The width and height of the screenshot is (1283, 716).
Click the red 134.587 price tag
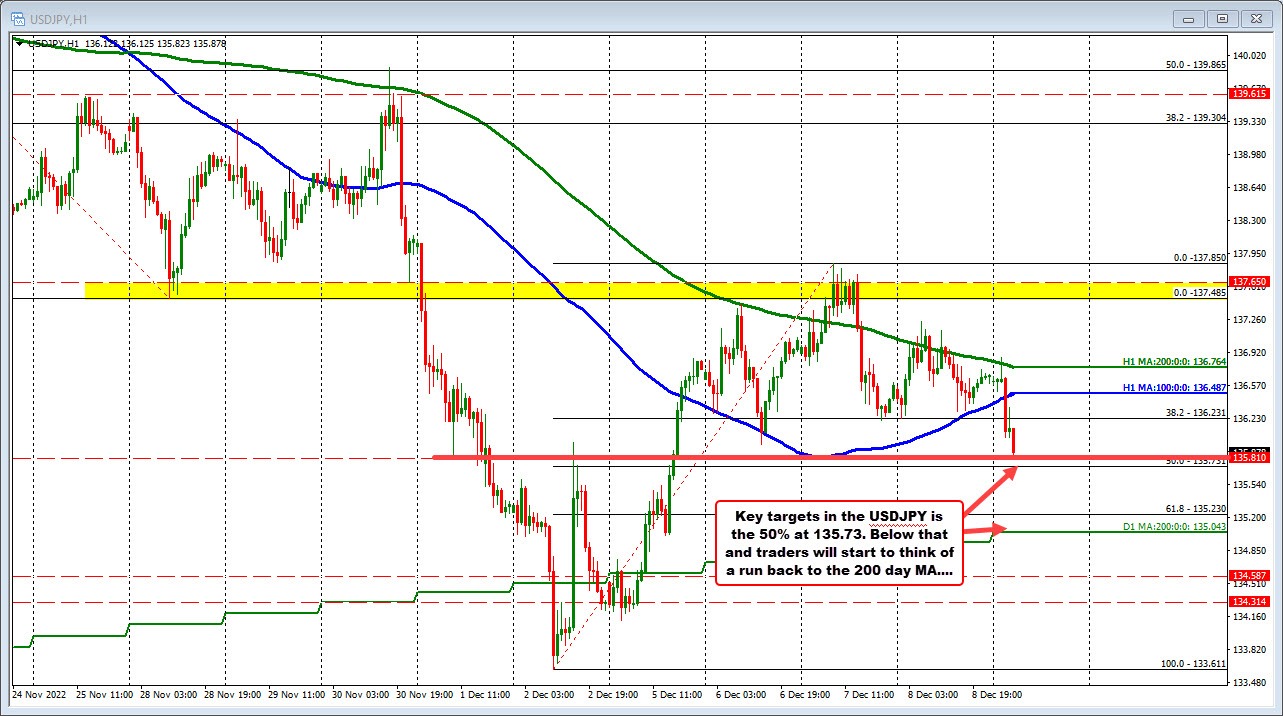(1250, 575)
